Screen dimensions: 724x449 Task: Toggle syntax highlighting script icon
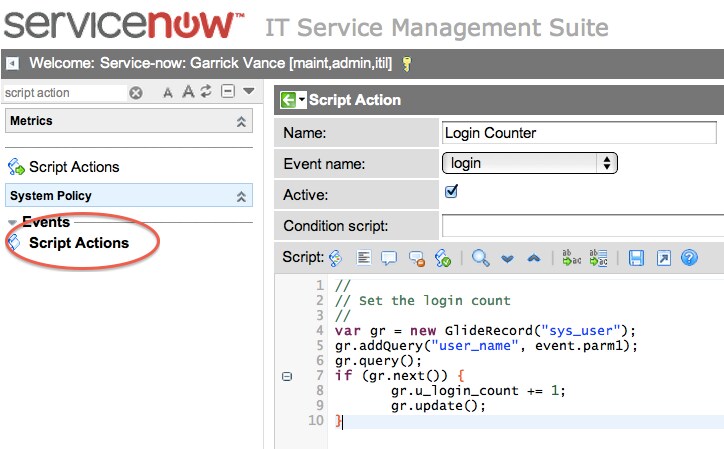pos(336,258)
